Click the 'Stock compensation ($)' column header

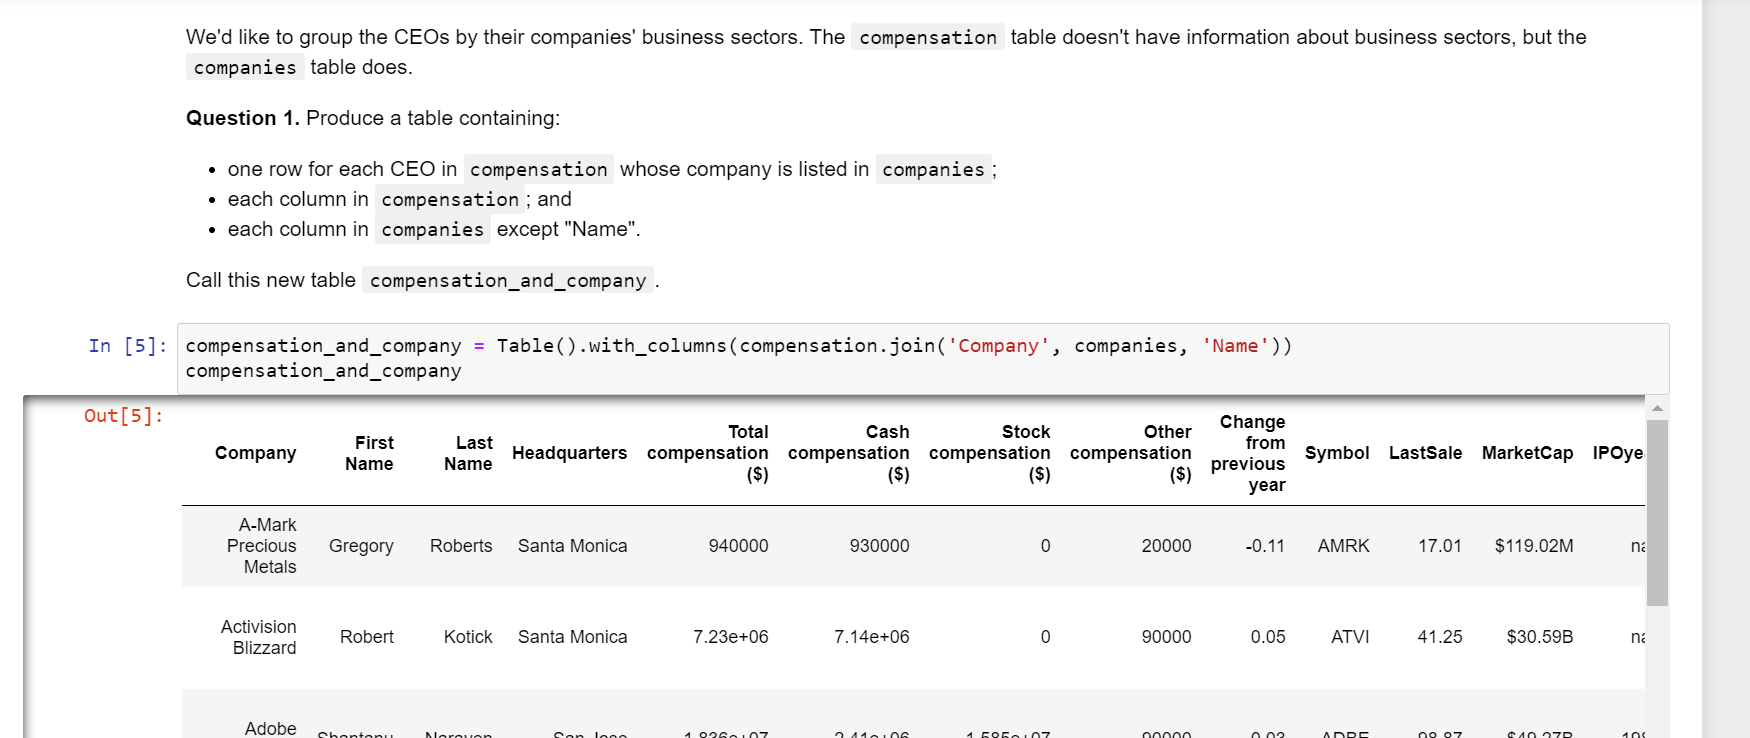coord(990,453)
